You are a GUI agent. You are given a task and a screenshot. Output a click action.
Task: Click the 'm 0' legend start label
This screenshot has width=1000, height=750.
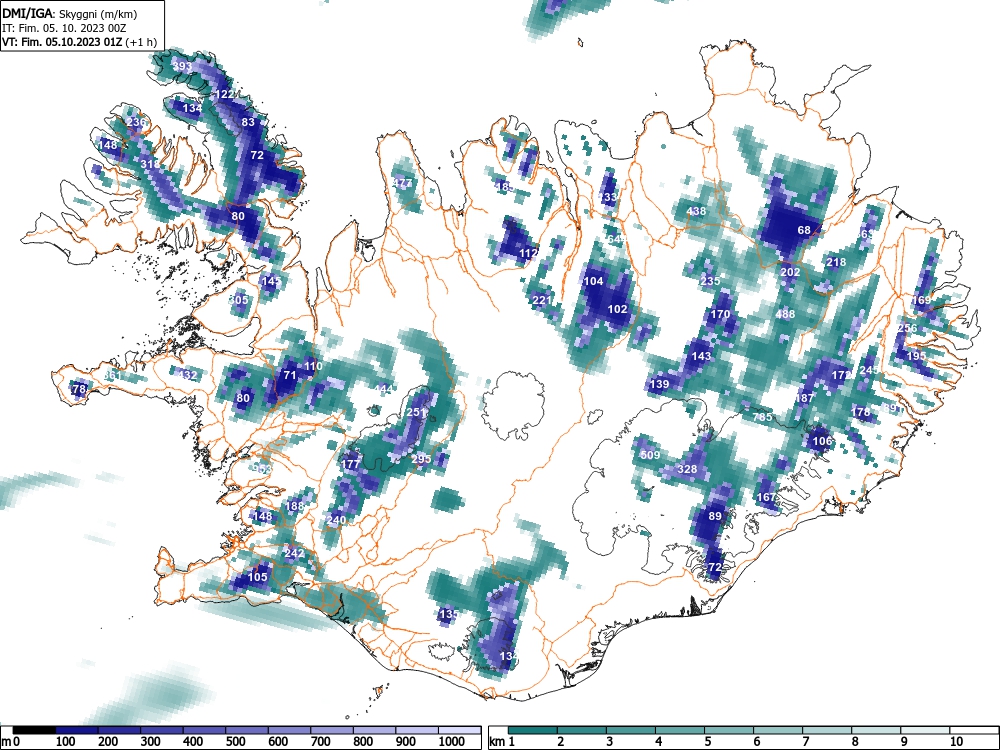pyautogui.click(x=11, y=741)
